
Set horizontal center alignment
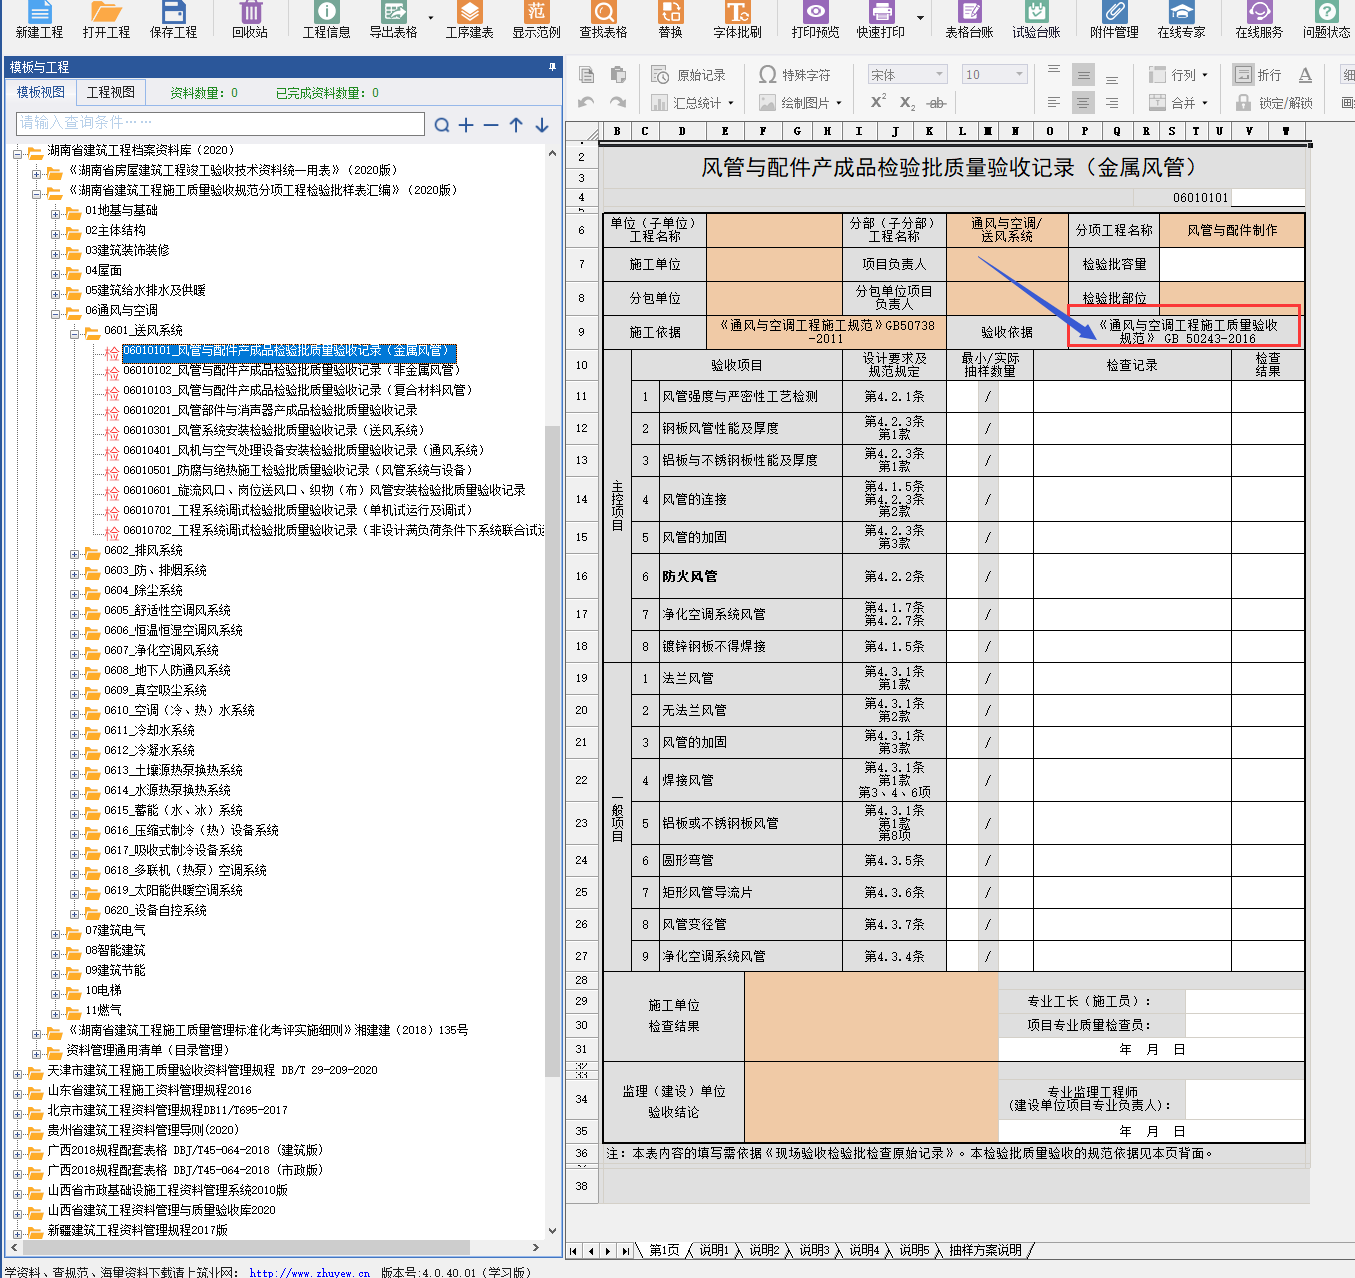pyautogui.click(x=1083, y=102)
